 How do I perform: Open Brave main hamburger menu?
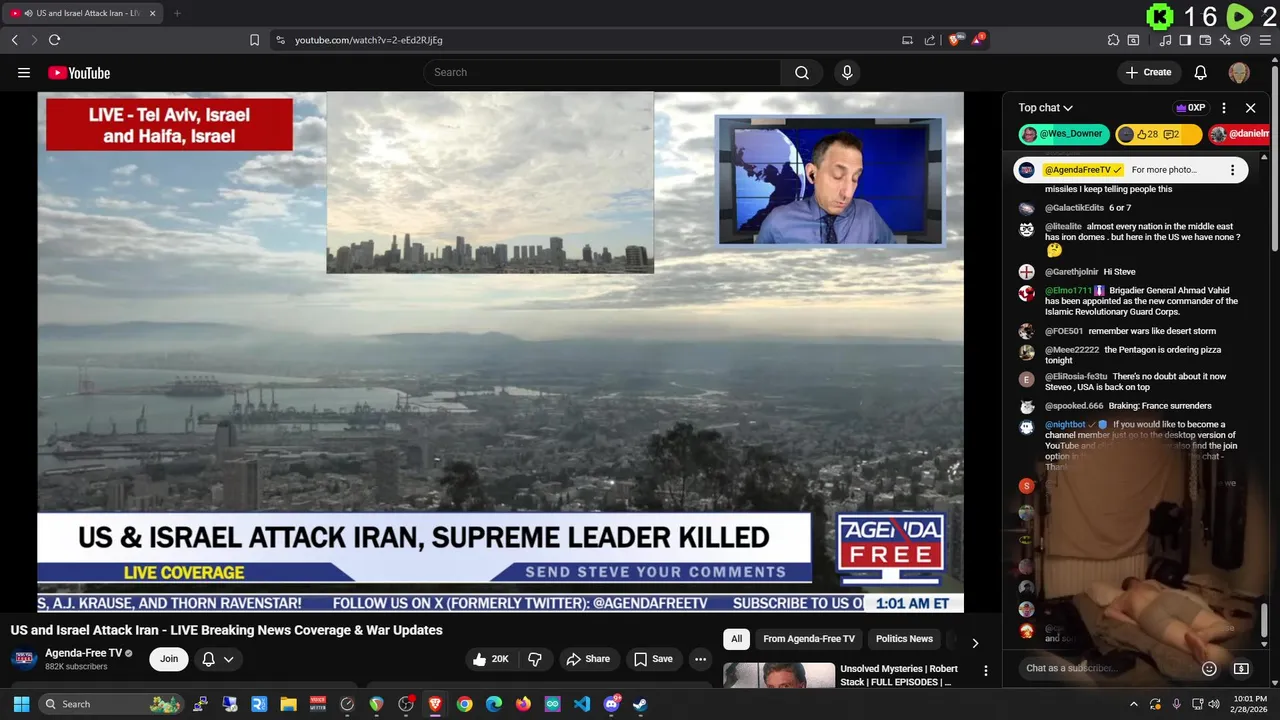1265,40
